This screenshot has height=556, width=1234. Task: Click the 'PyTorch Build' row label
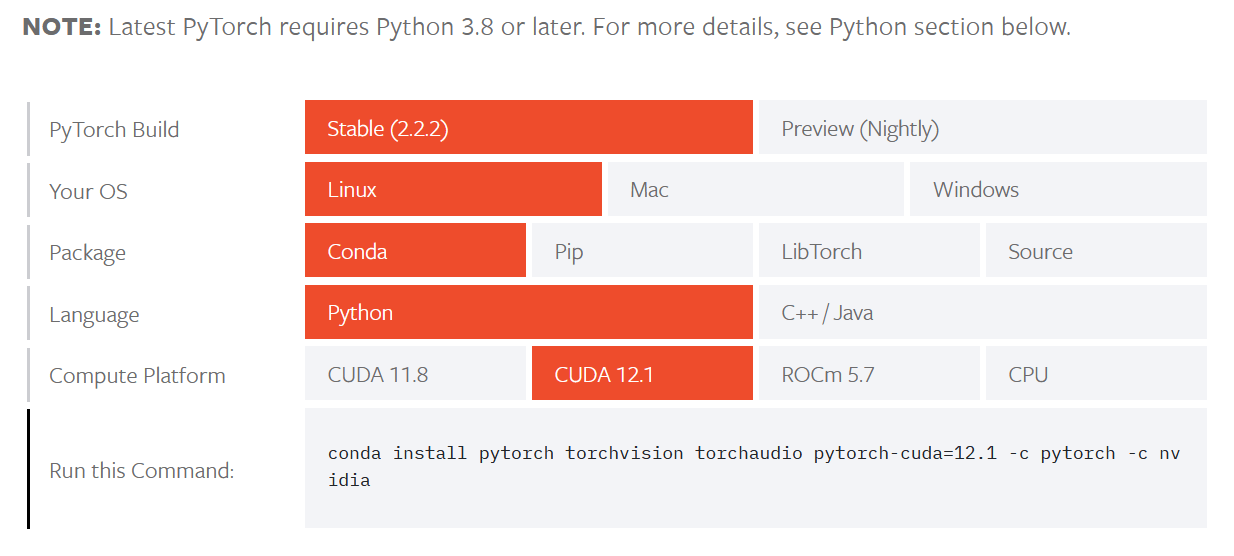pos(114,130)
